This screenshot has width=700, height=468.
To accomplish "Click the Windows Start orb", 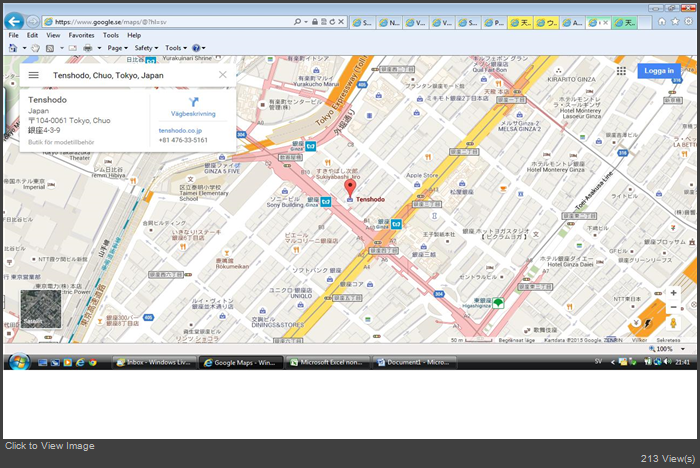I will point(19,362).
